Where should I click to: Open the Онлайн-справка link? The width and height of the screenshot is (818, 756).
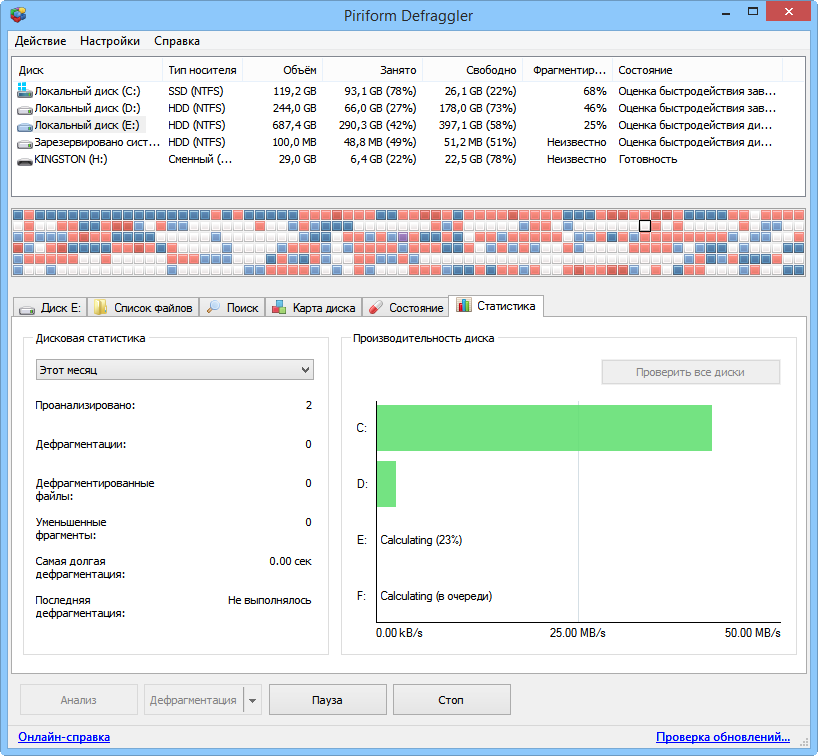point(64,737)
